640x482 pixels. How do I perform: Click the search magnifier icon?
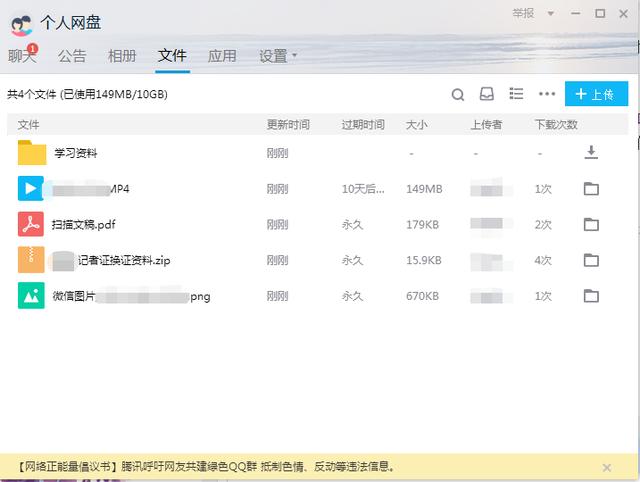(x=458, y=95)
